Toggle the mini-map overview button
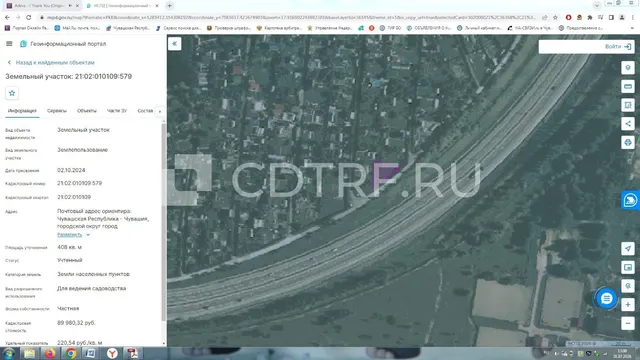640x360 pixels. [x=628, y=267]
